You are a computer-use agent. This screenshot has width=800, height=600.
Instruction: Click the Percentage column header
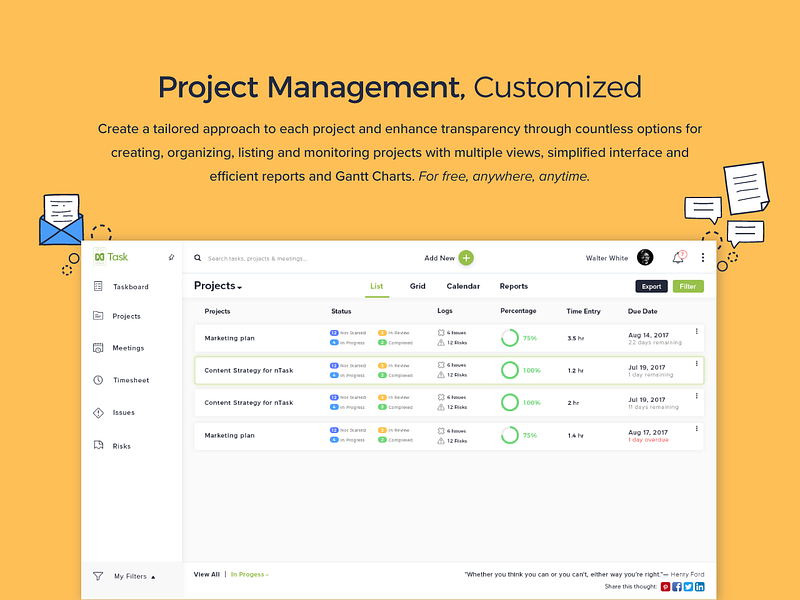tap(518, 311)
